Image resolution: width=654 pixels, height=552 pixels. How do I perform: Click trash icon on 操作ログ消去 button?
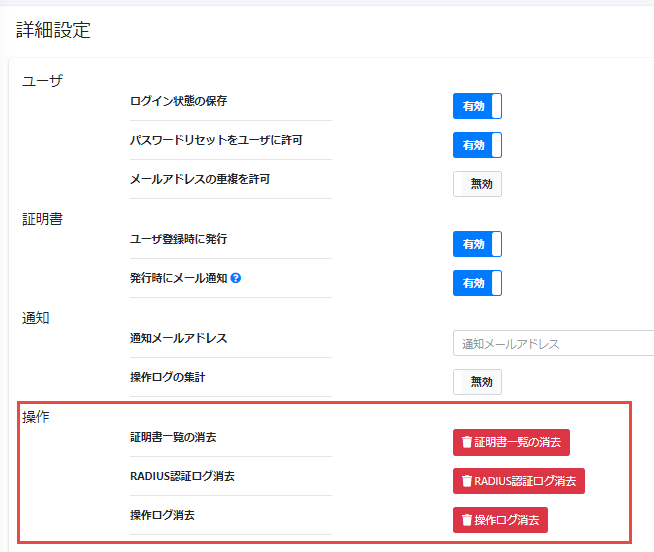(466, 520)
